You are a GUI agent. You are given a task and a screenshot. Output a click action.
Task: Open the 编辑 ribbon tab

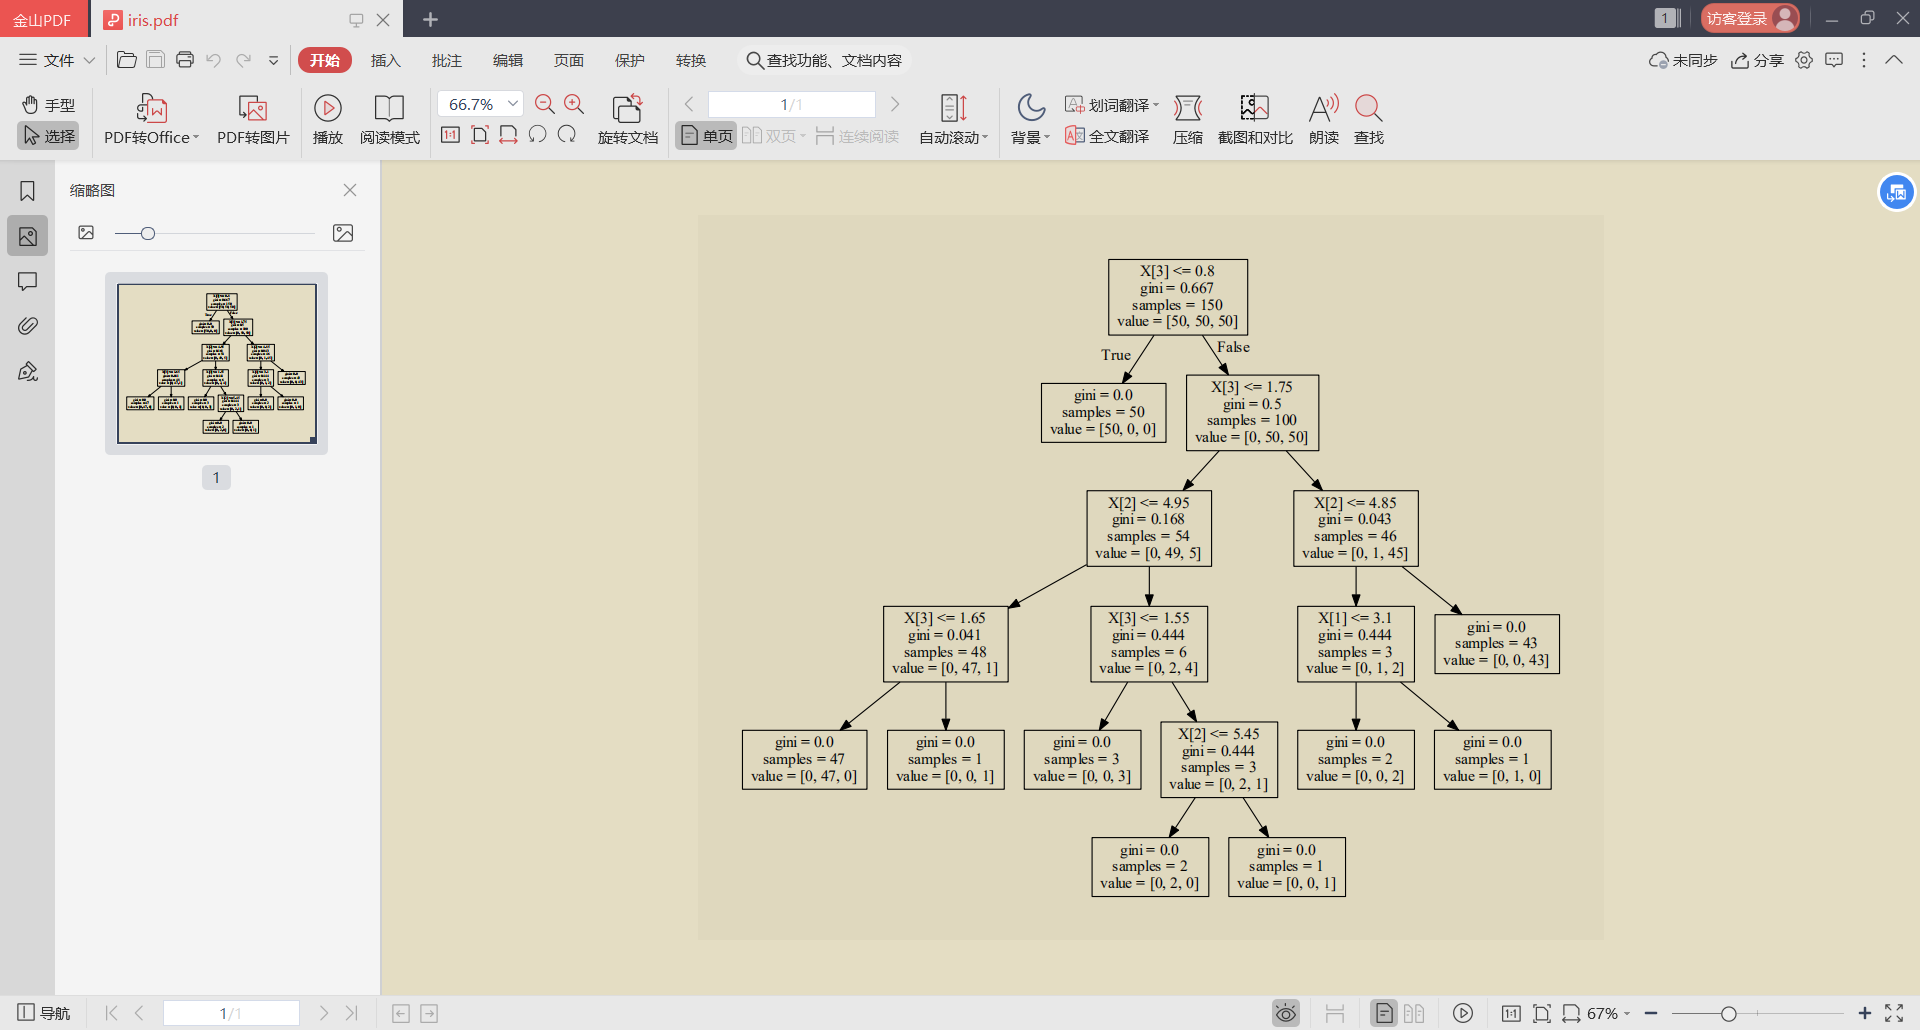point(508,60)
